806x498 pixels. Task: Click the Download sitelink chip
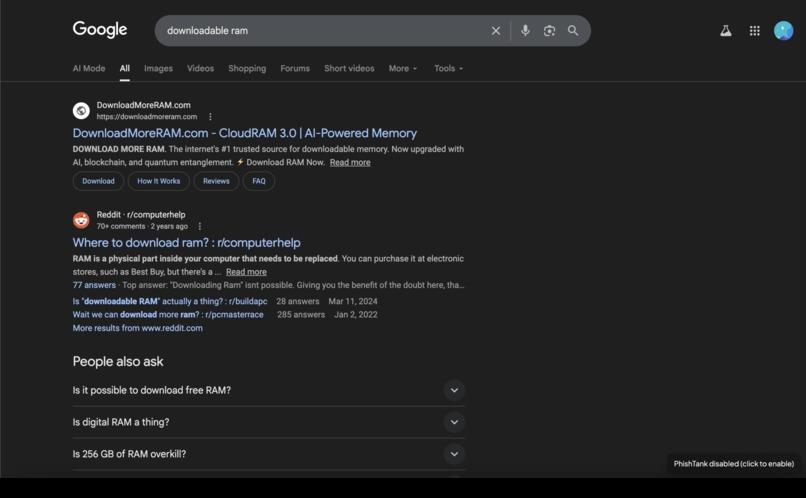98,181
